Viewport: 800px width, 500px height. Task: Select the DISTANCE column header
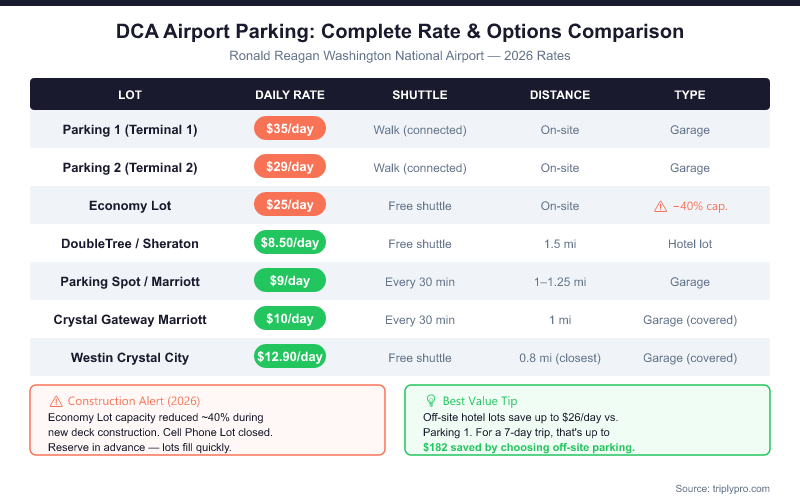point(560,95)
